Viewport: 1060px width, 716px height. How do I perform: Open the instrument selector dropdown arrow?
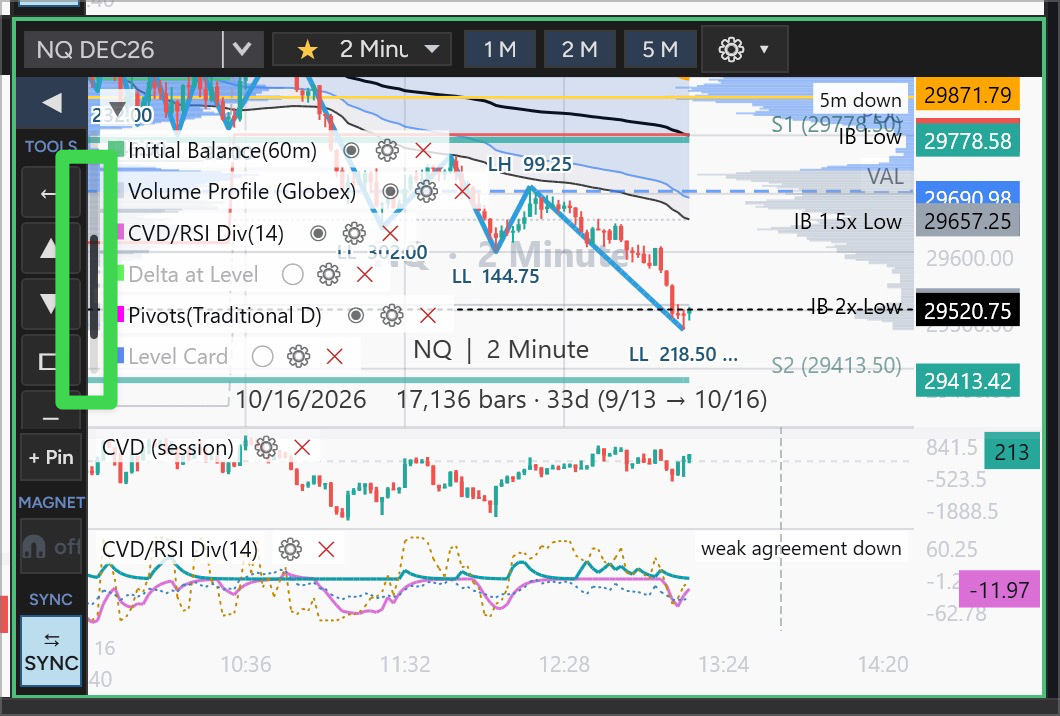pyautogui.click(x=242, y=49)
